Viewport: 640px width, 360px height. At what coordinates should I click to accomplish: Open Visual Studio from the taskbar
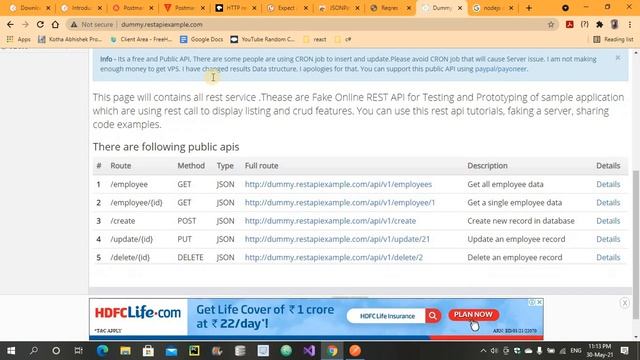click(309, 351)
